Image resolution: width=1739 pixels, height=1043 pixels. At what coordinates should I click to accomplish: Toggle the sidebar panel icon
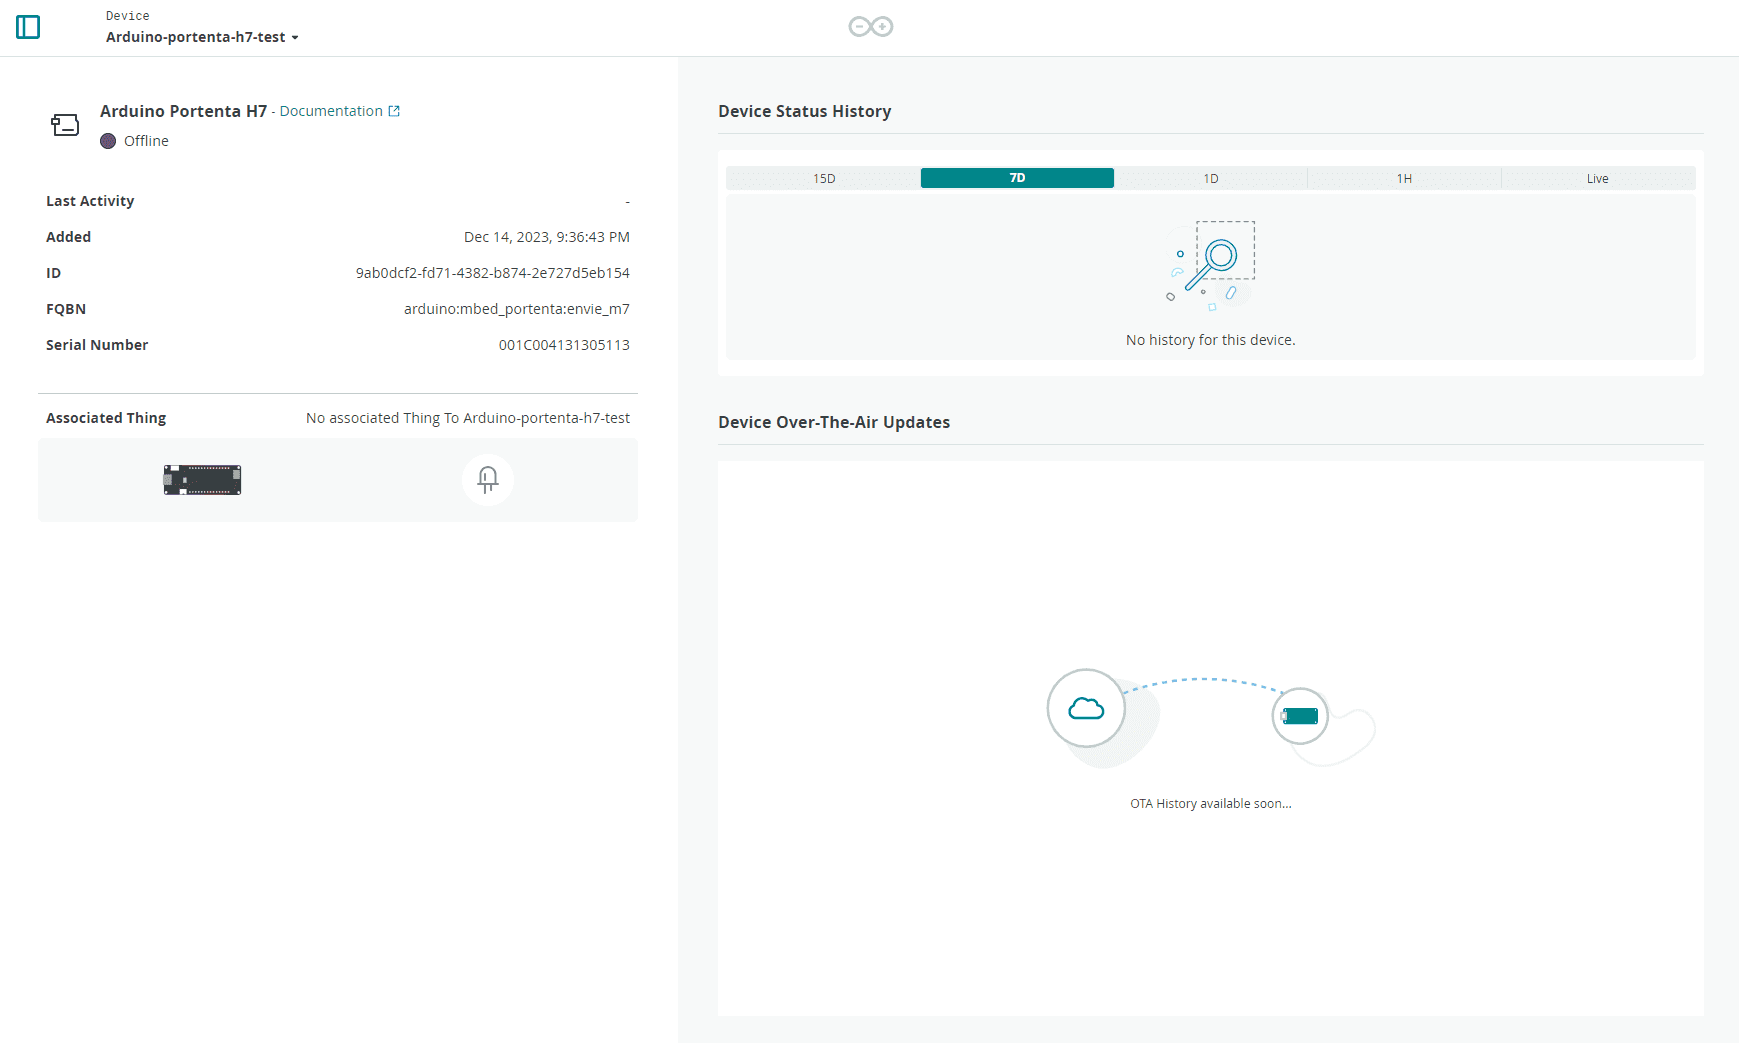coord(28,27)
